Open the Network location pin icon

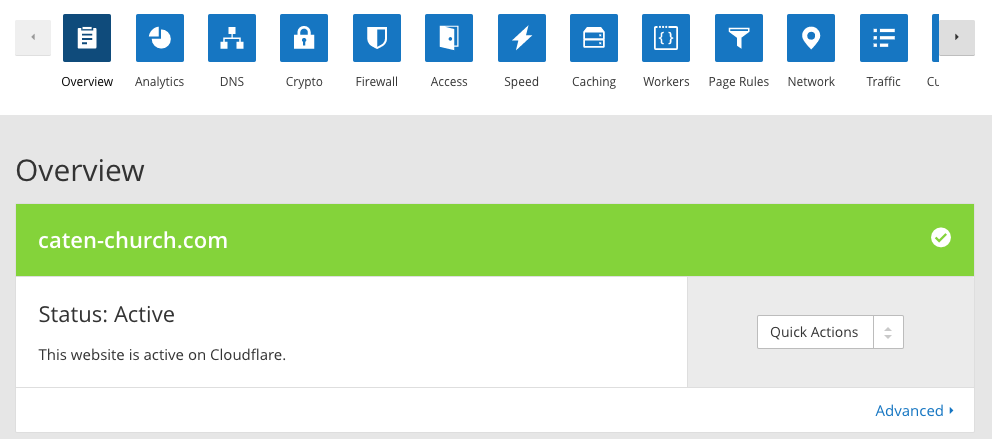click(811, 38)
